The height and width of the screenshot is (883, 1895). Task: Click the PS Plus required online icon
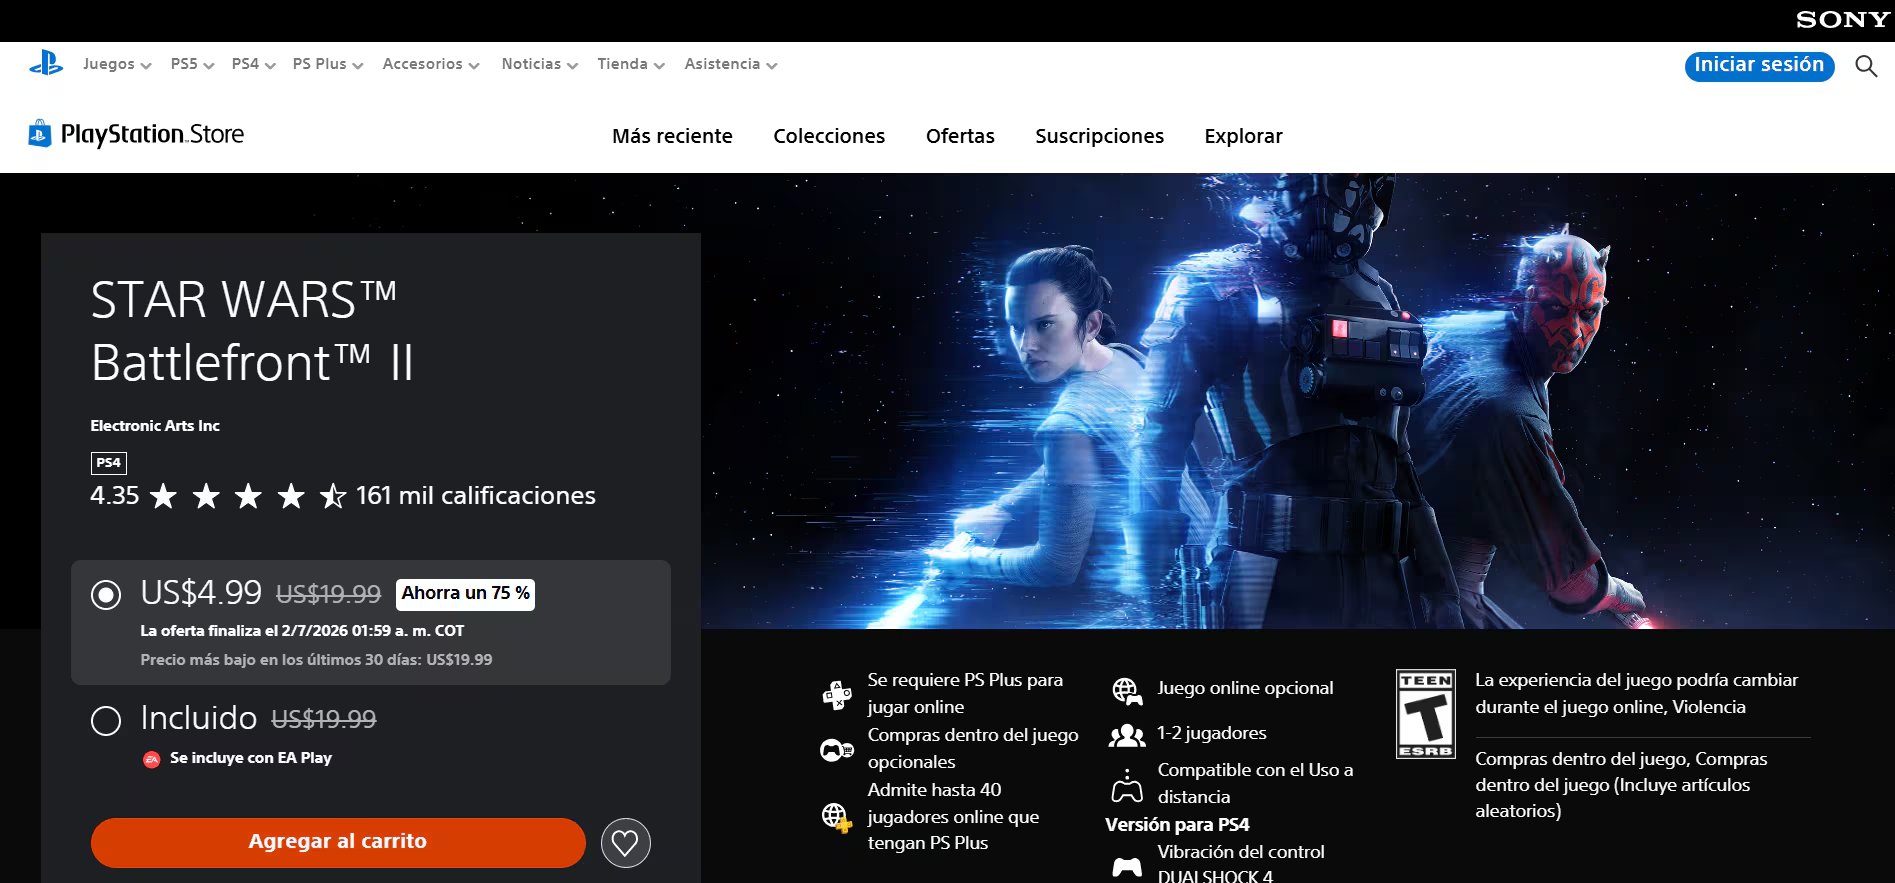tap(837, 694)
